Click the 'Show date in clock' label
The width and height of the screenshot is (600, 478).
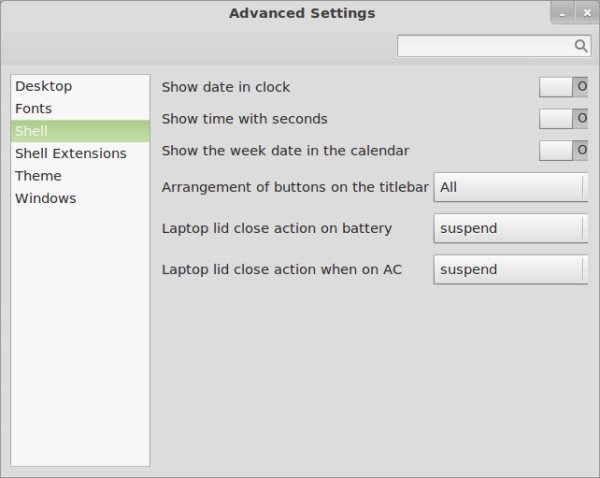[226, 87]
